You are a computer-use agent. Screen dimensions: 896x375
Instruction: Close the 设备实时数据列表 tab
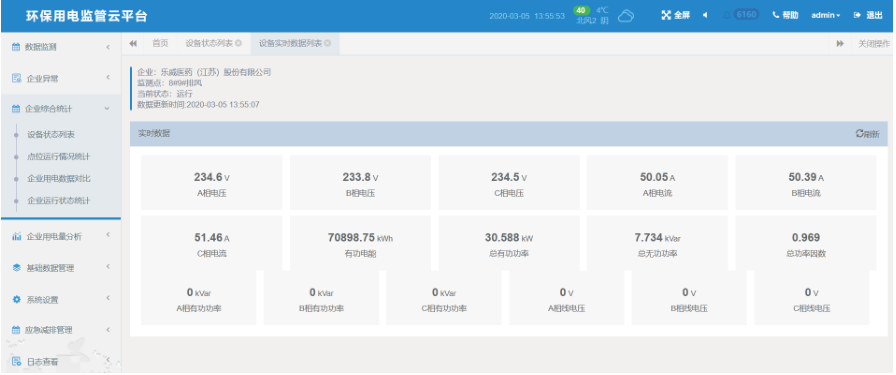327,43
